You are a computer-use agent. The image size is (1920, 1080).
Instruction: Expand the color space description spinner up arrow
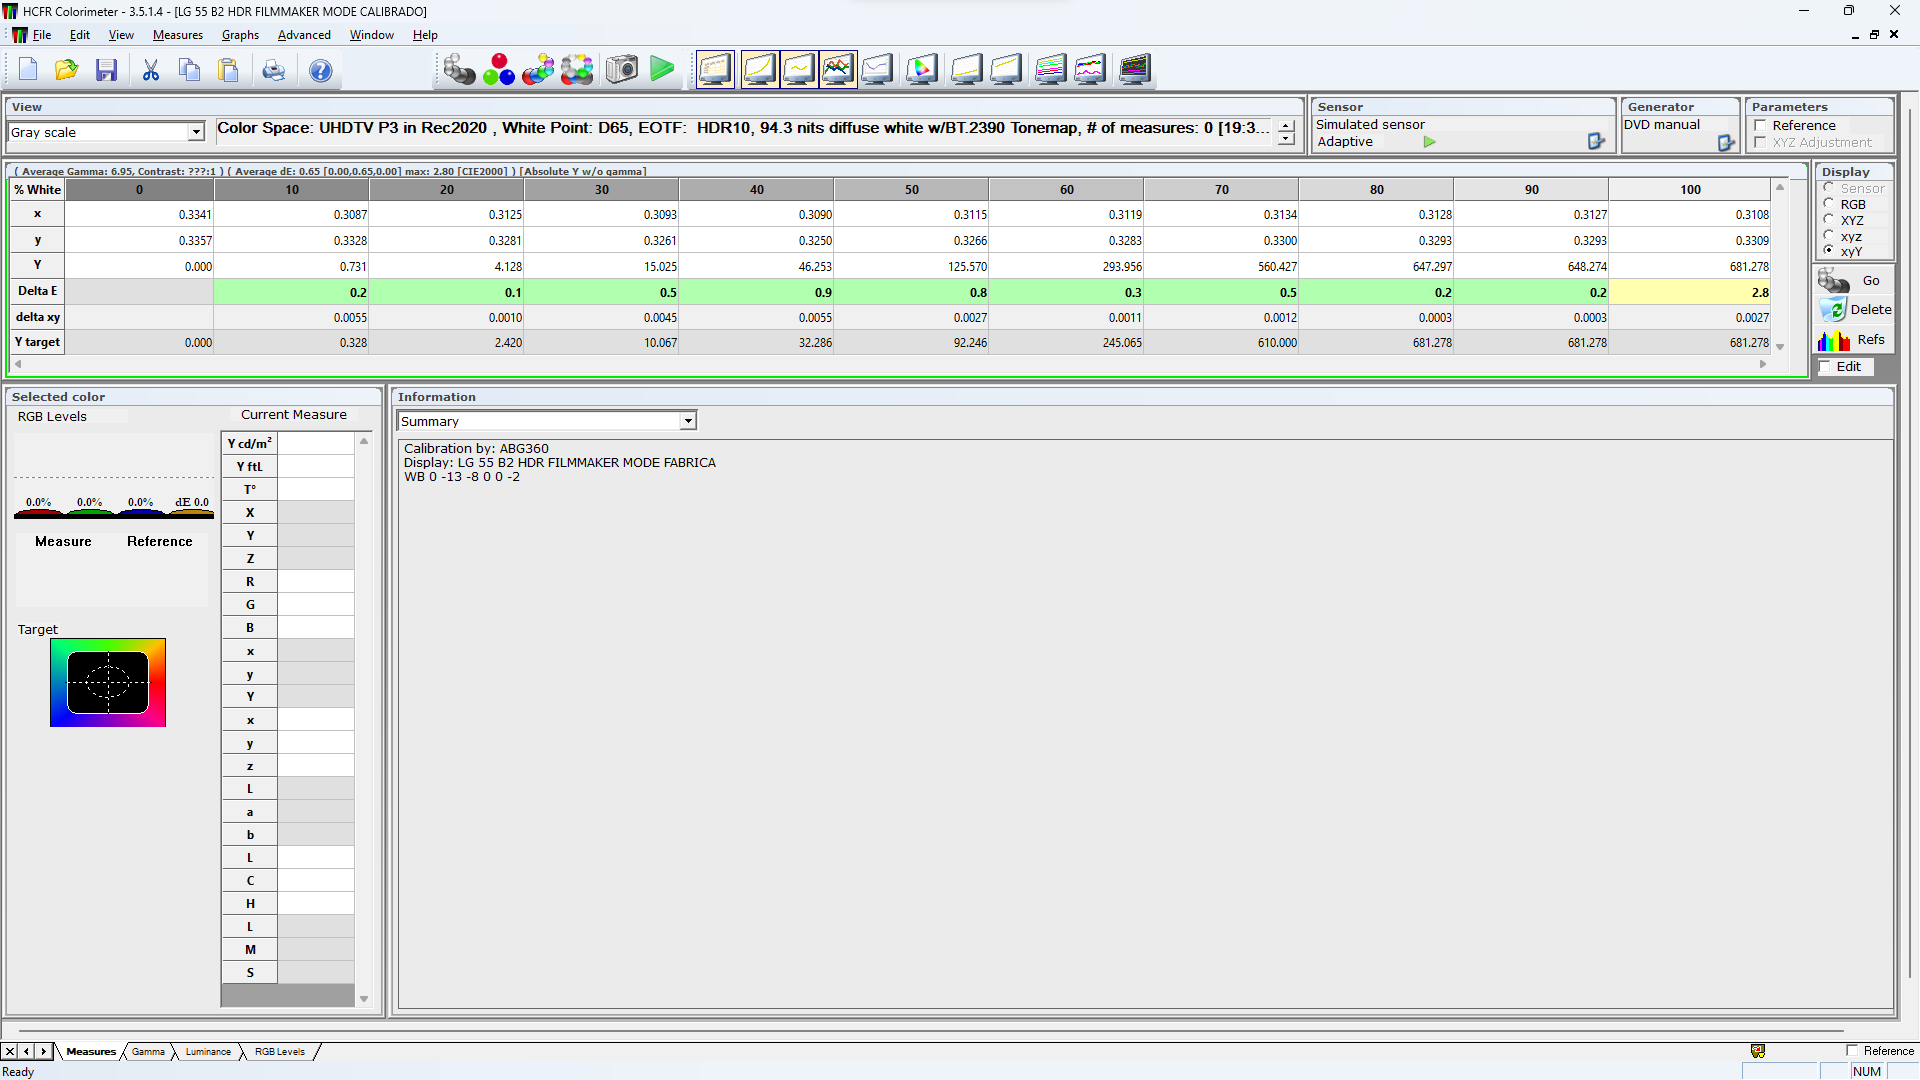[x=1286, y=124]
